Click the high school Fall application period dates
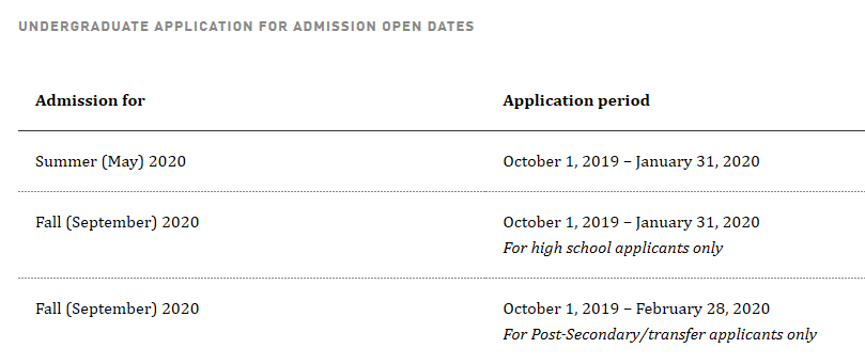Image resolution: width=865 pixels, height=364 pixels. coord(631,222)
